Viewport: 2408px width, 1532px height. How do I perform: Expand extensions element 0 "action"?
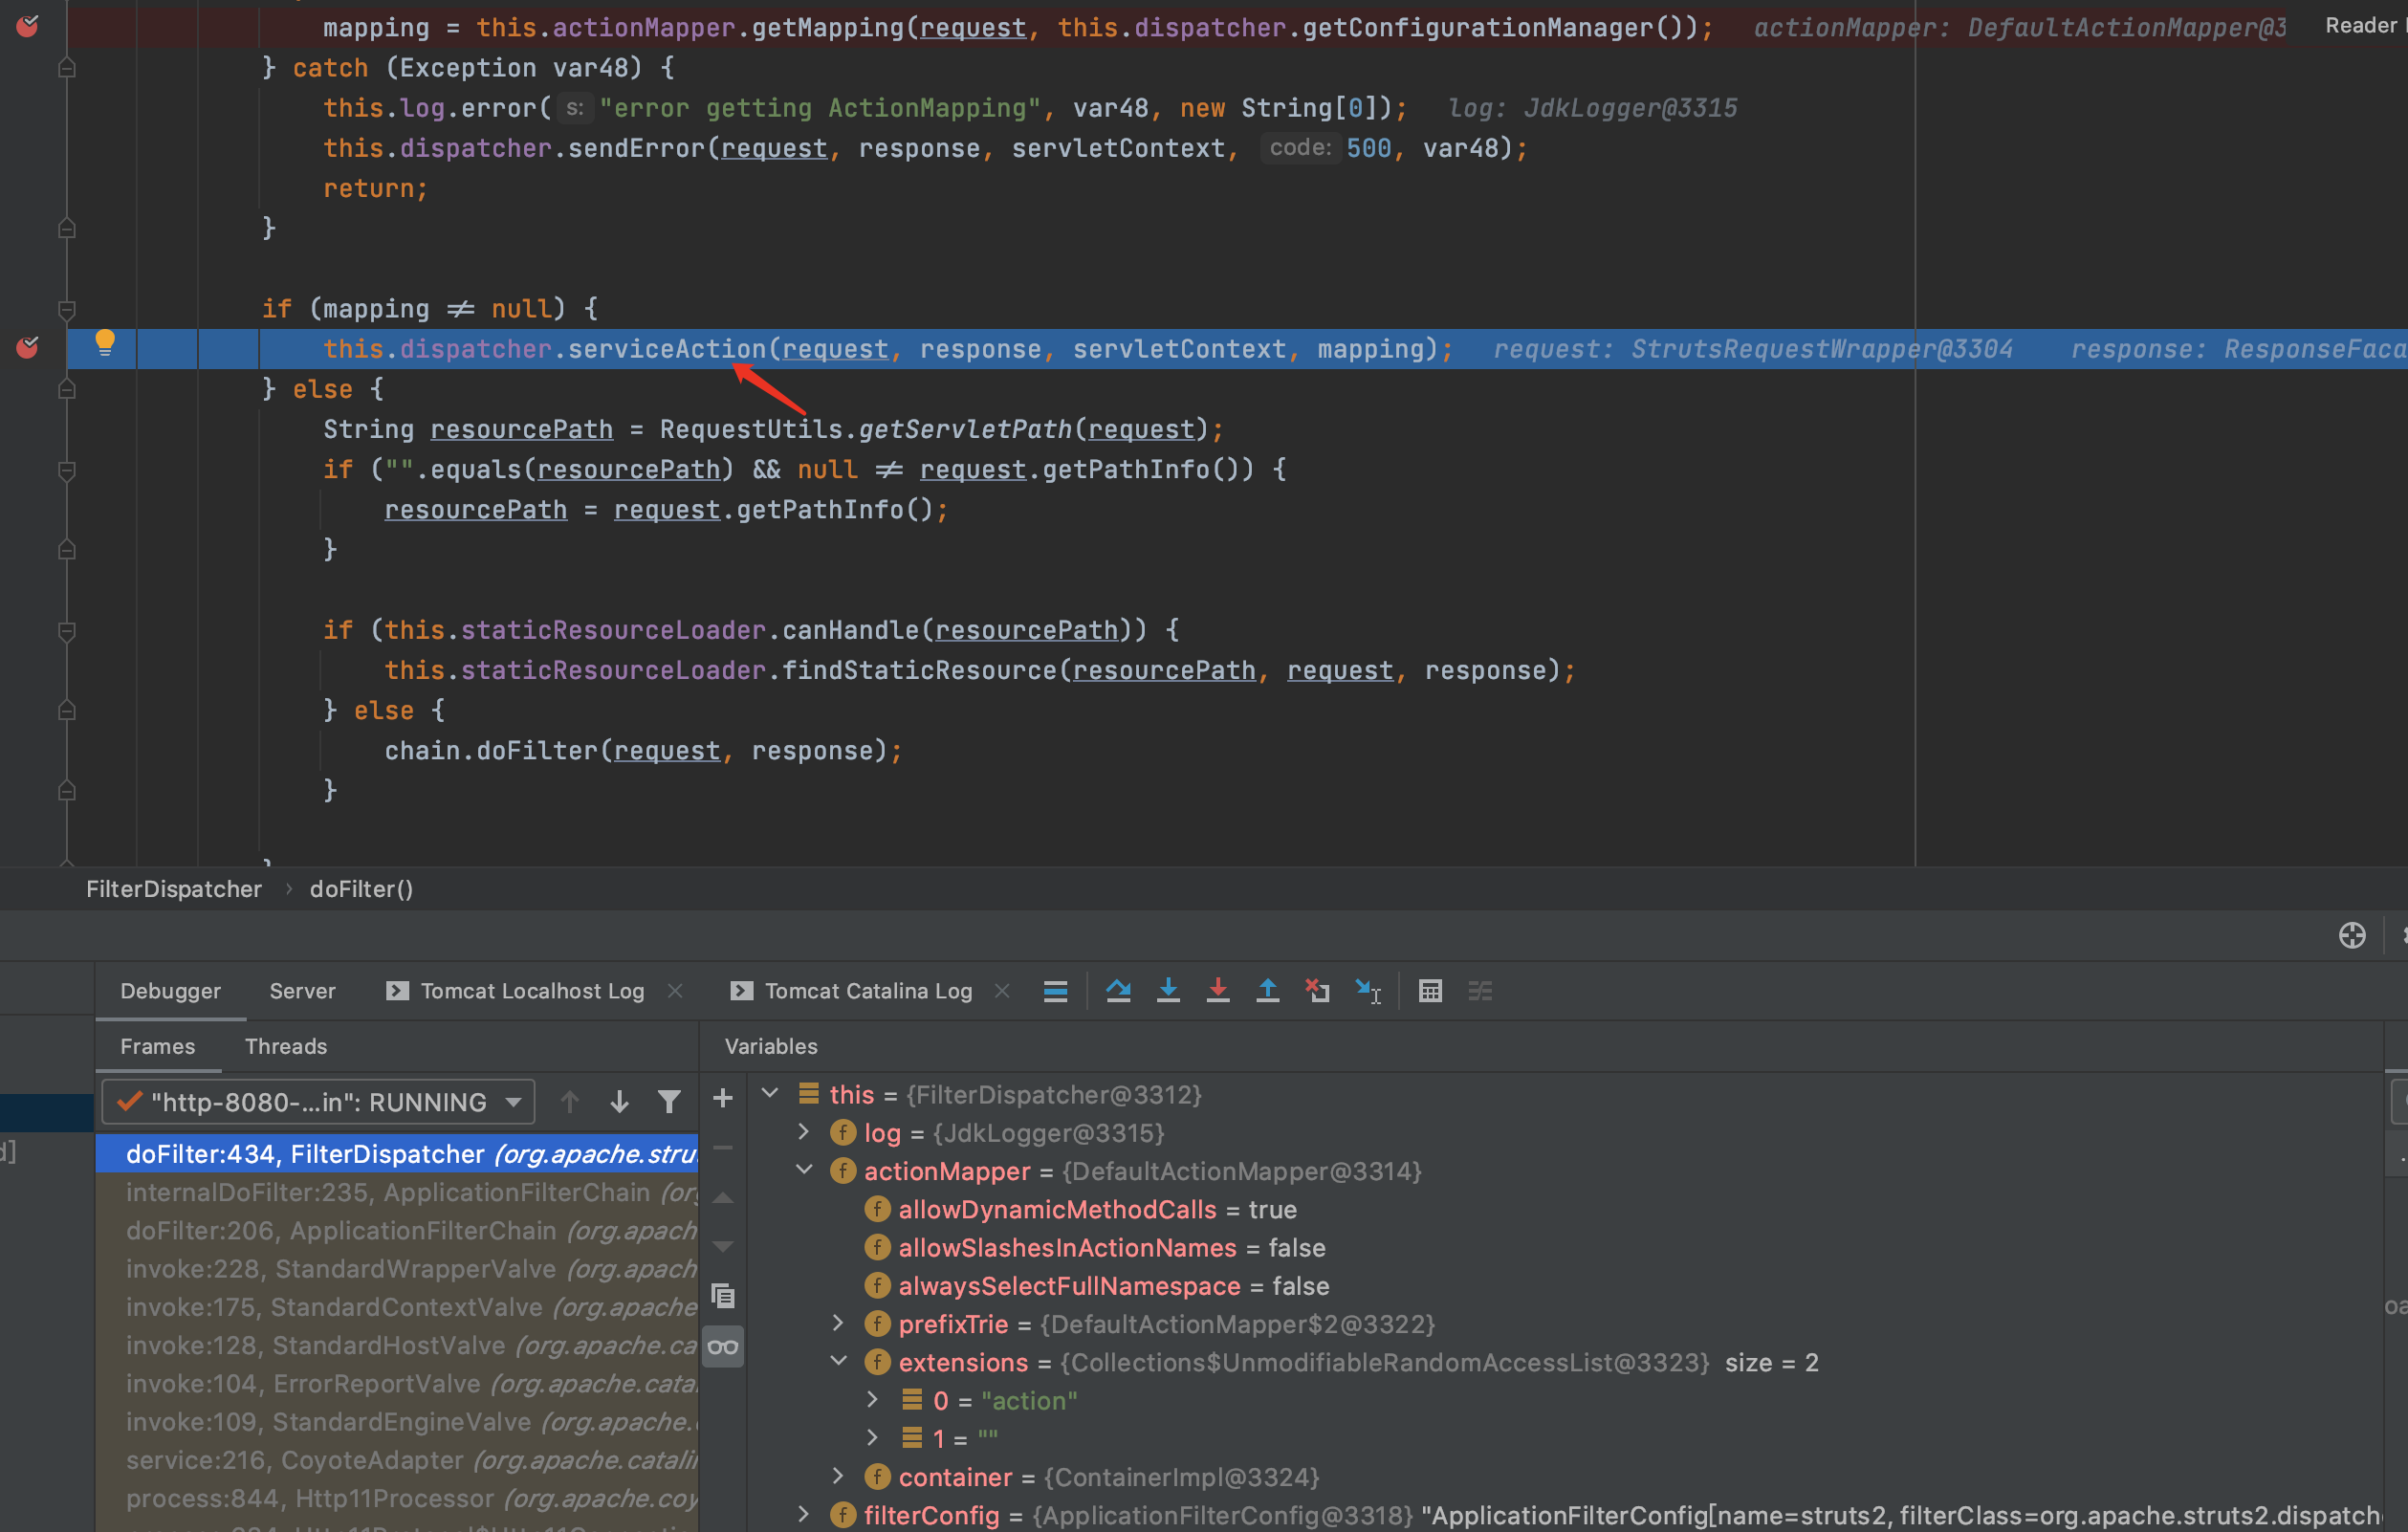click(x=873, y=1400)
